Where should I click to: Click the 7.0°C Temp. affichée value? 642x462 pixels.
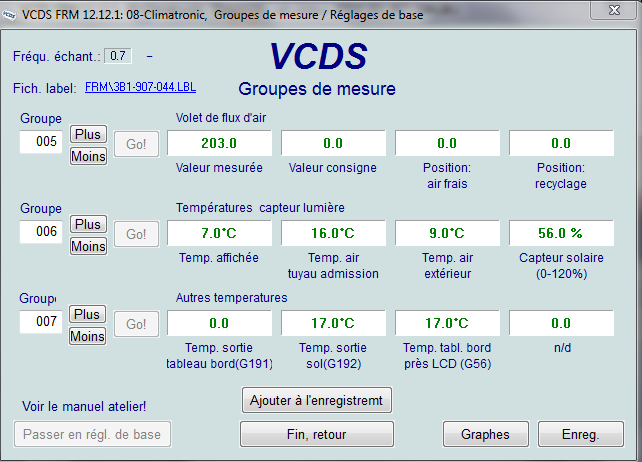coord(219,233)
